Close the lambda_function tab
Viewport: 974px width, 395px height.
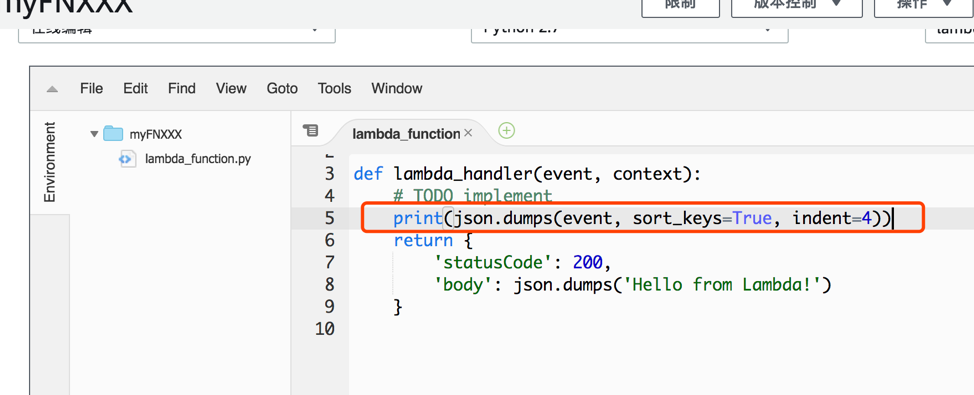point(468,133)
